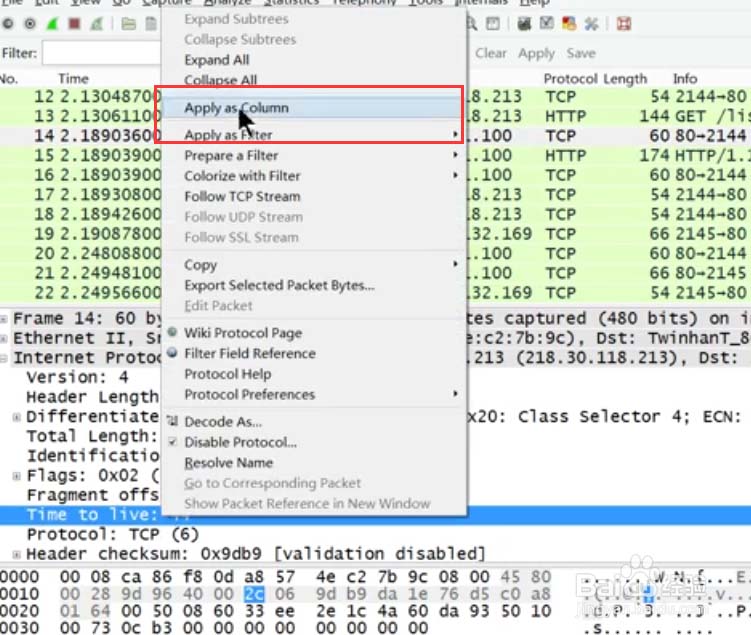Viewport: 751px width, 635px height.
Task: Click the red lifebuoy help icon in toolbar
Action: [x=623, y=24]
